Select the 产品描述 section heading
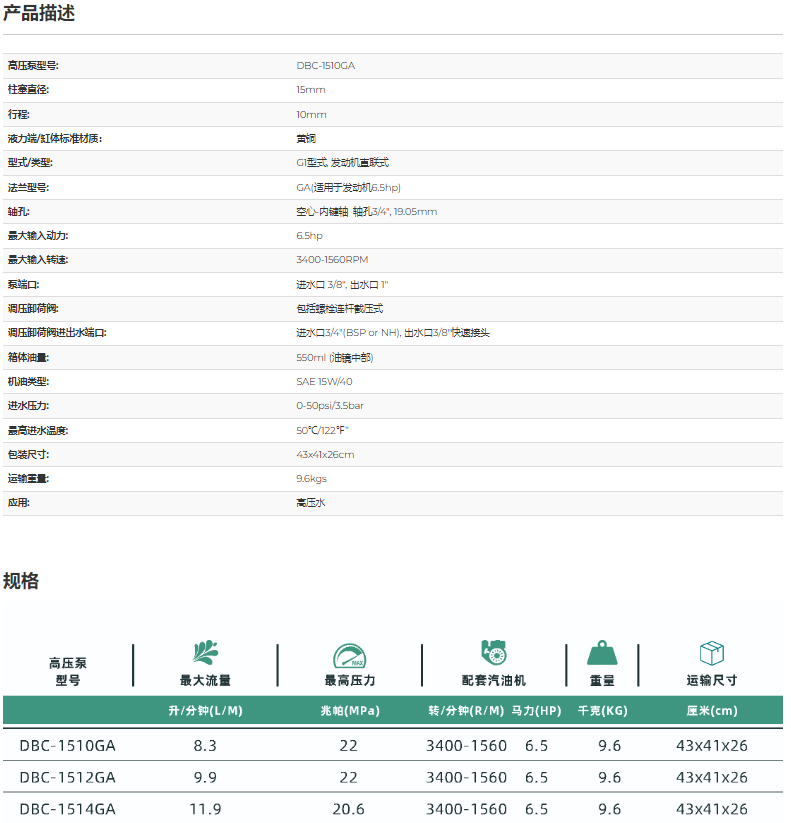The image size is (791, 823). coord(39,14)
